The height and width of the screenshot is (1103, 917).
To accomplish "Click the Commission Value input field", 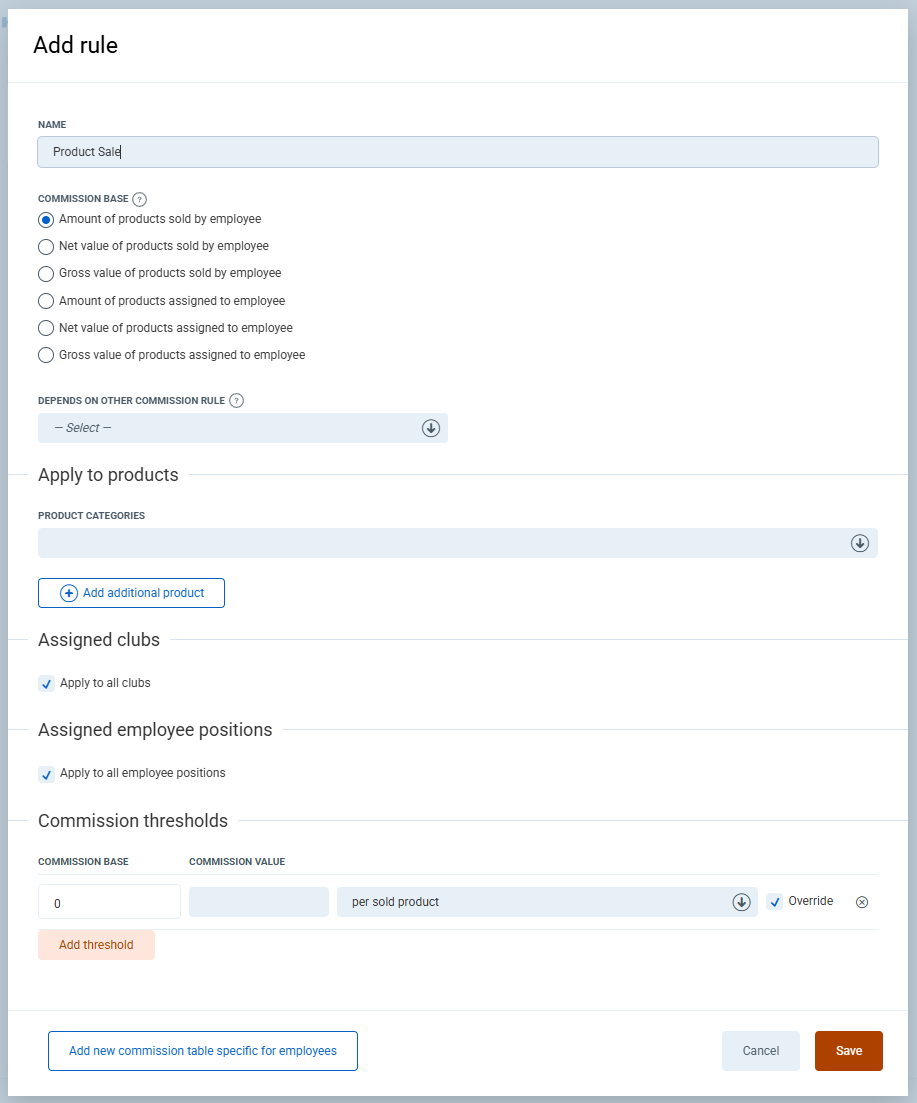I will 258,902.
